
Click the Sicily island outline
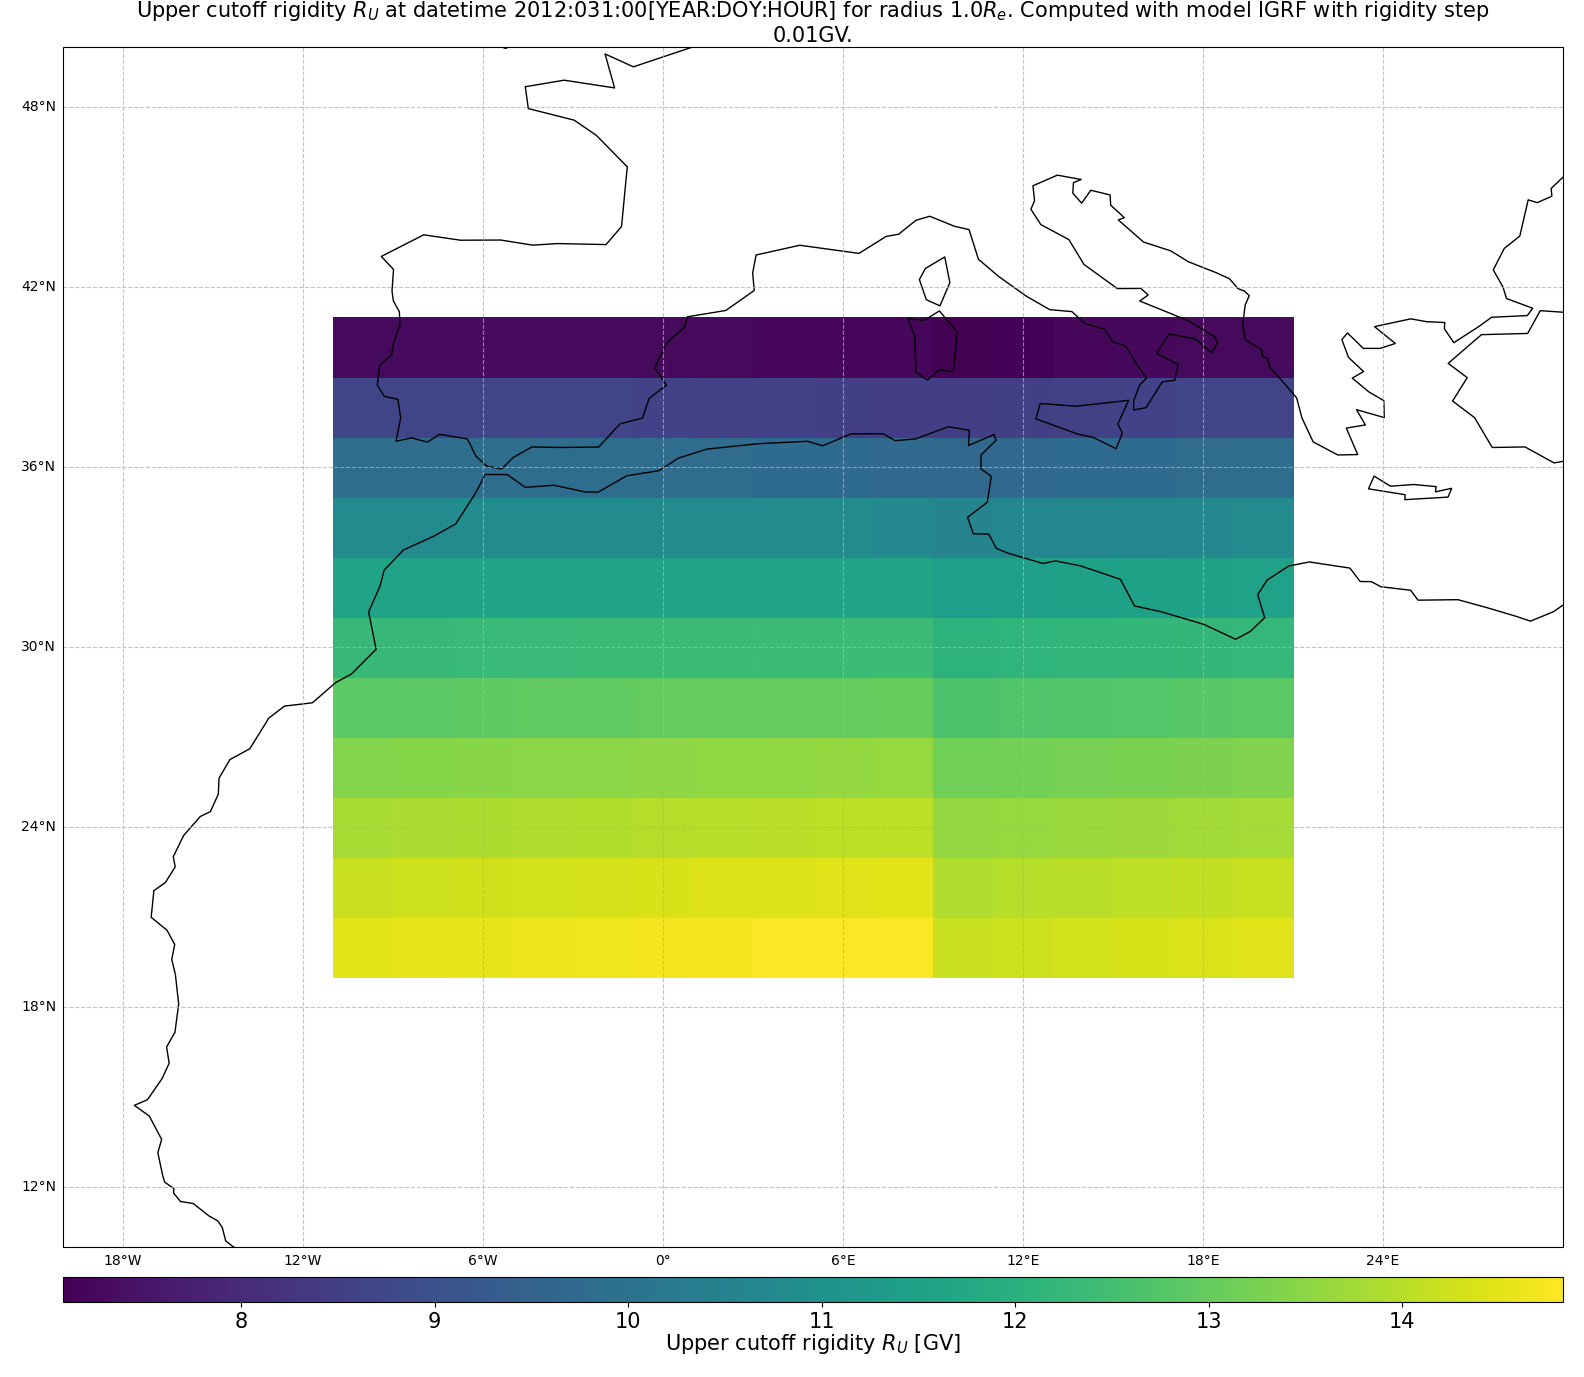pyautogui.click(x=1082, y=424)
